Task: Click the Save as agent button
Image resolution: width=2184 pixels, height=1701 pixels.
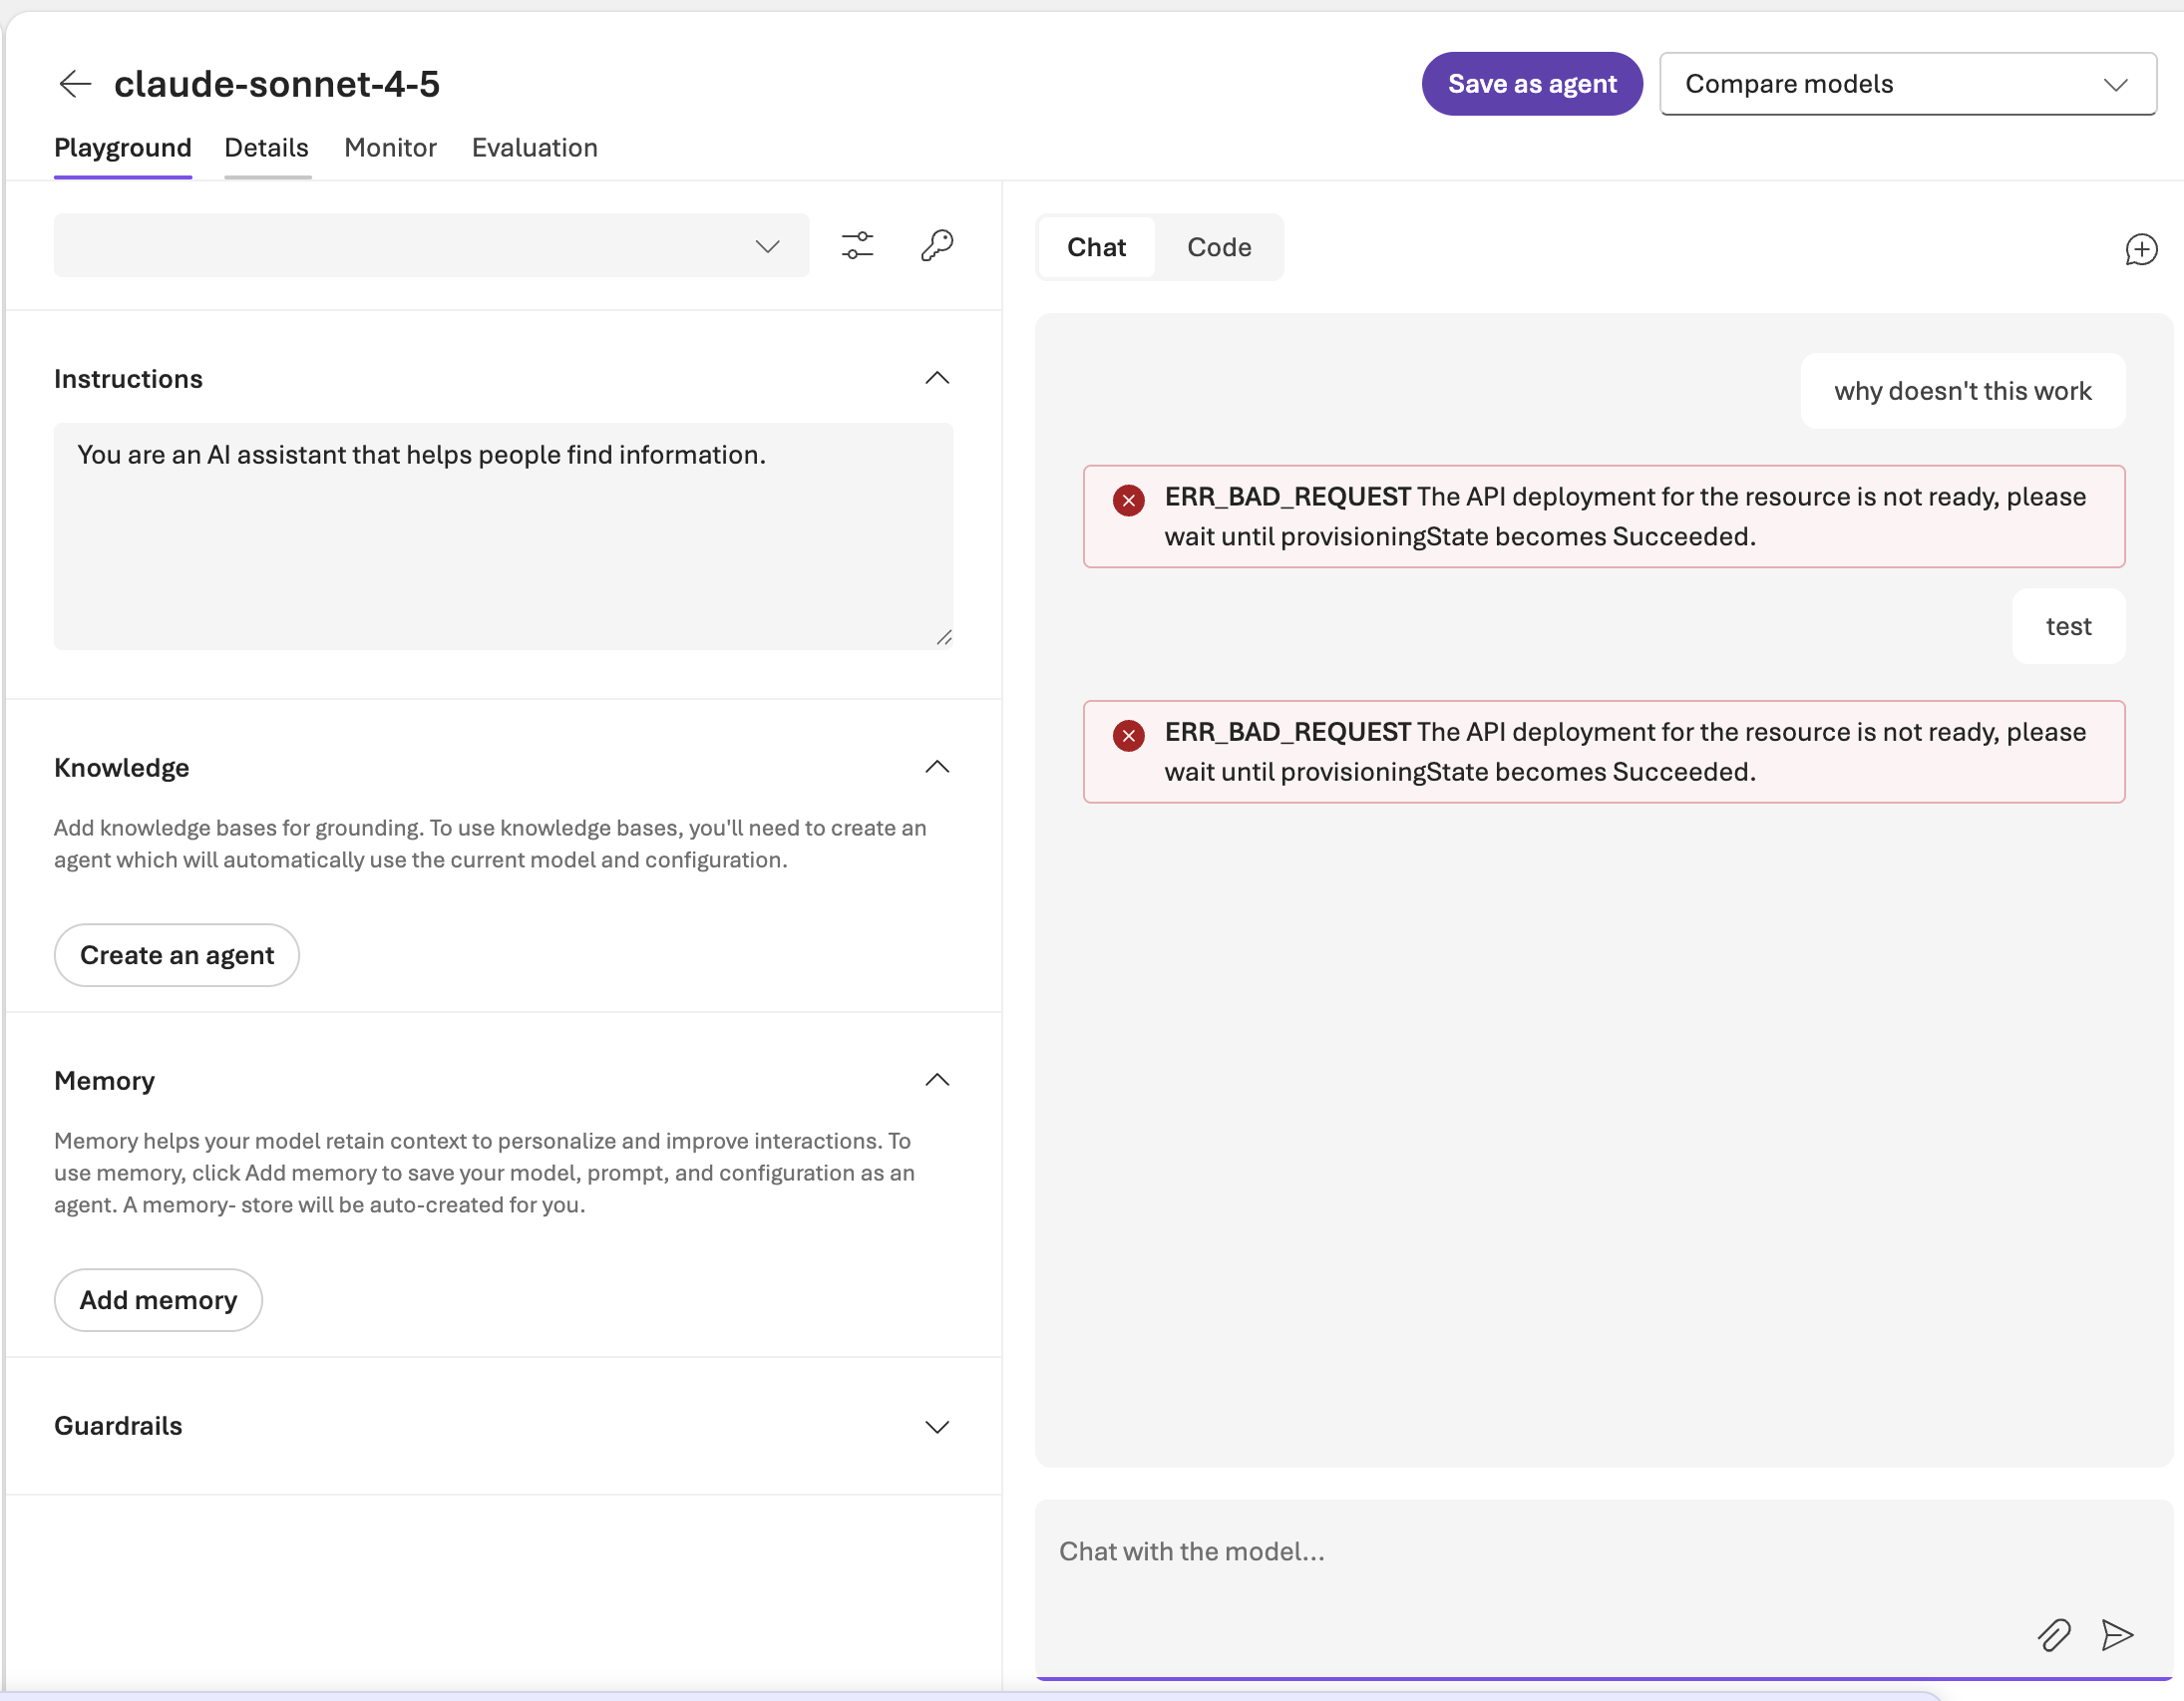Action: [x=1531, y=84]
